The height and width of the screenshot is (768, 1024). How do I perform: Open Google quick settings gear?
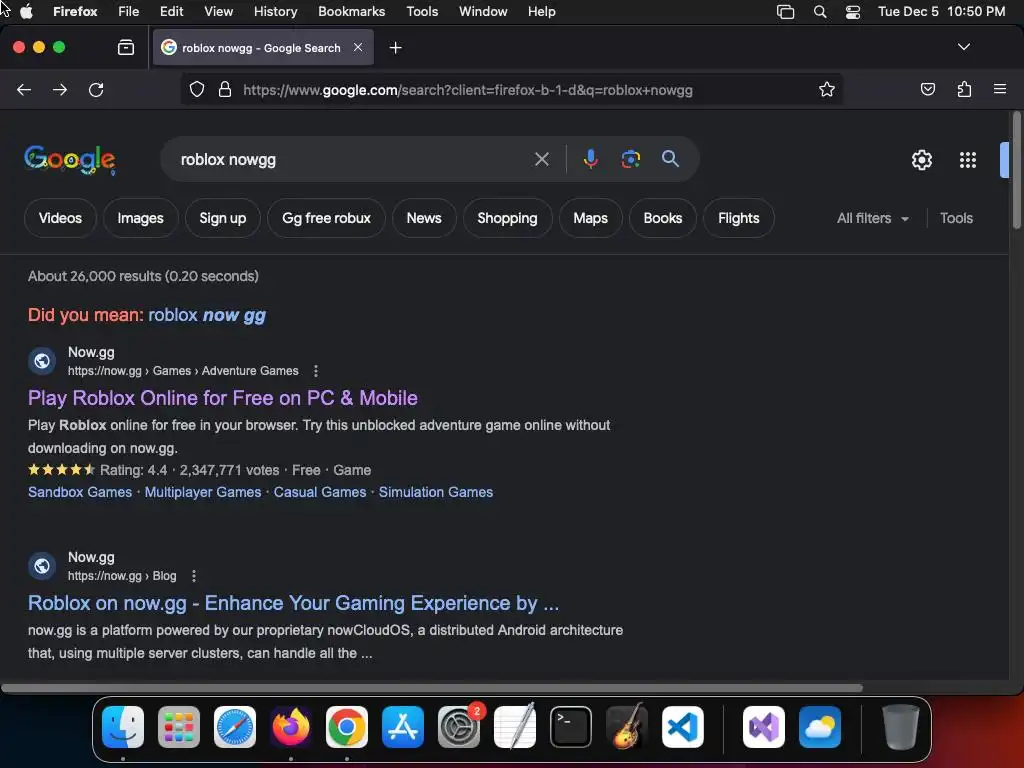[x=921, y=160]
